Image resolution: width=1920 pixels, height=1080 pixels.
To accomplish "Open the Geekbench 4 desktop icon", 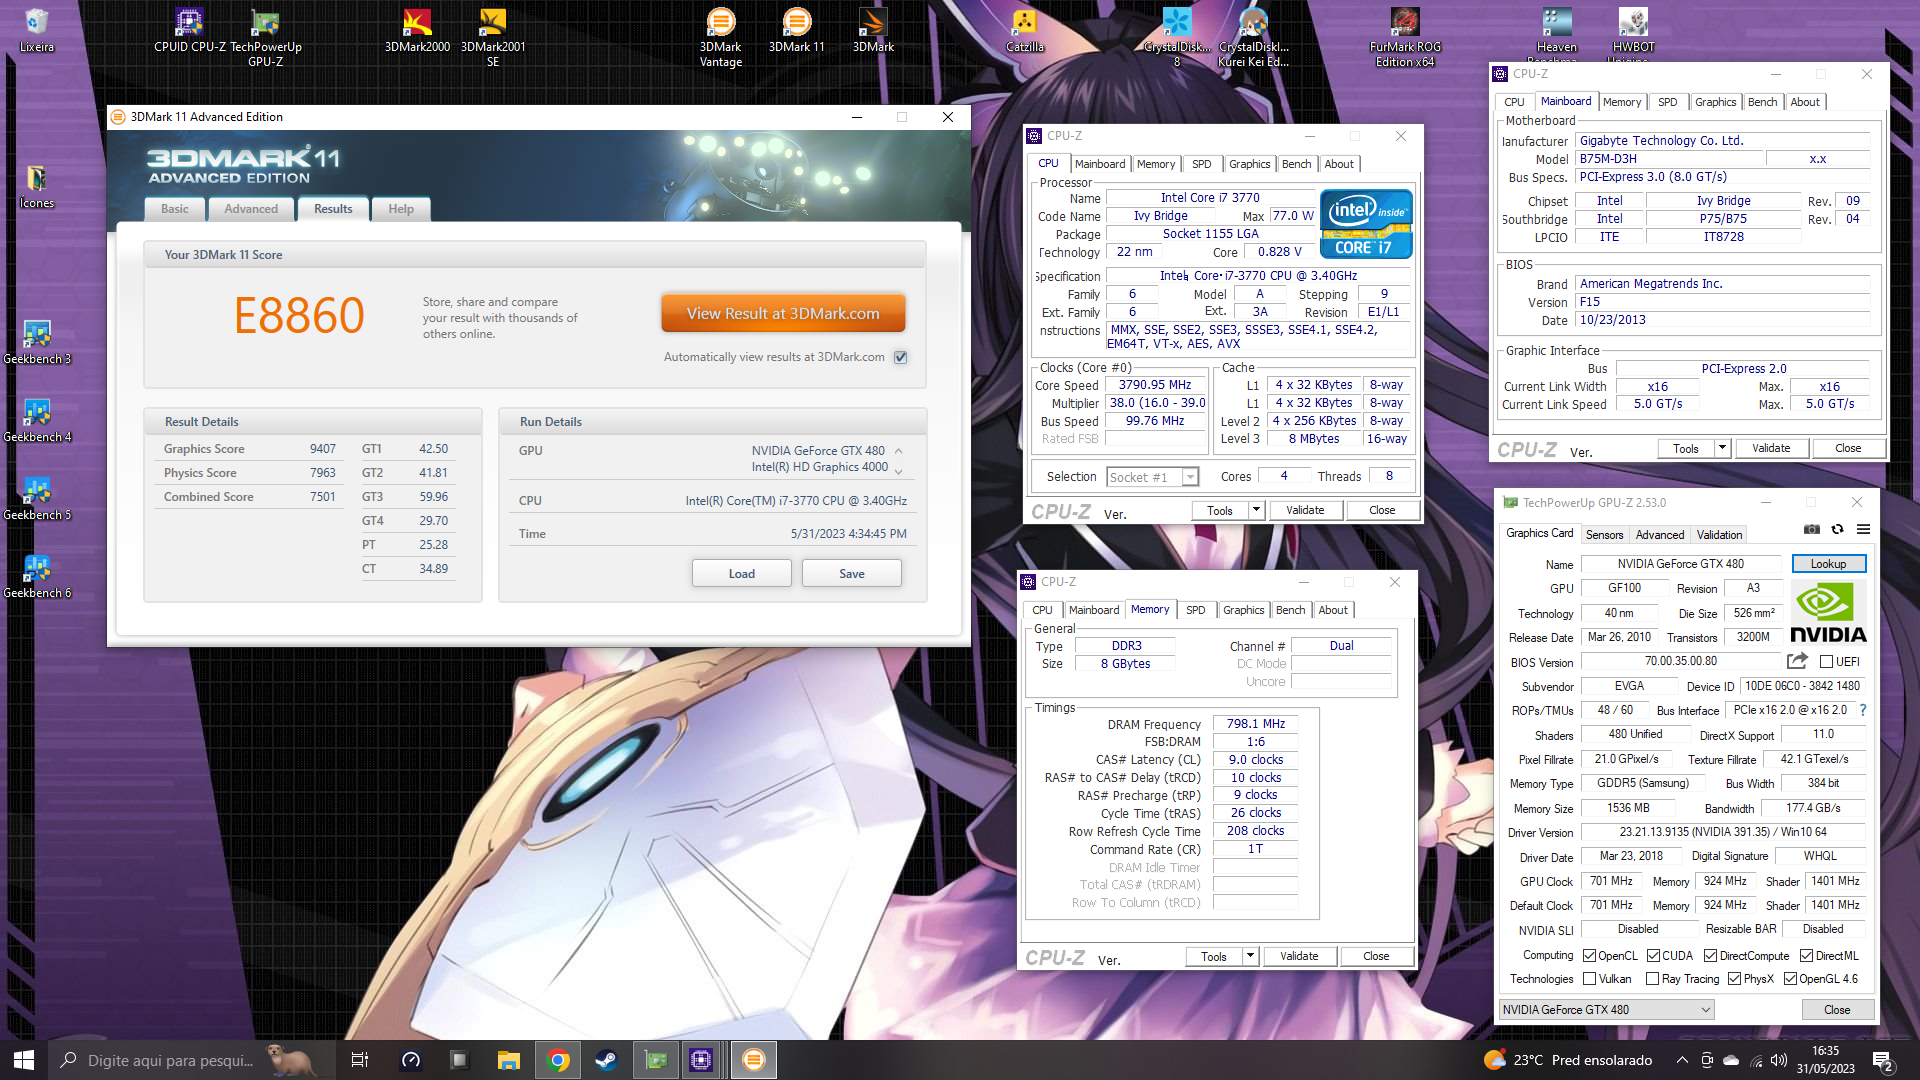I will point(37,421).
